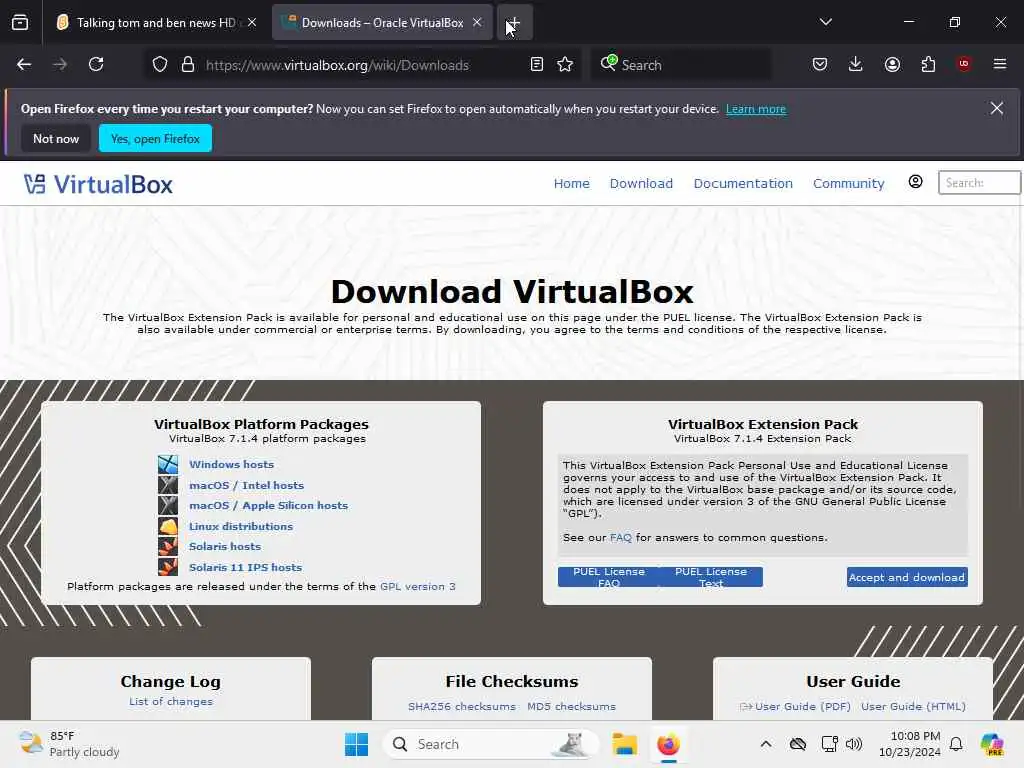This screenshot has height=768, width=1024.
Task: Click the address bar URL
Action: pyautogui.click(x=338, y=65)
